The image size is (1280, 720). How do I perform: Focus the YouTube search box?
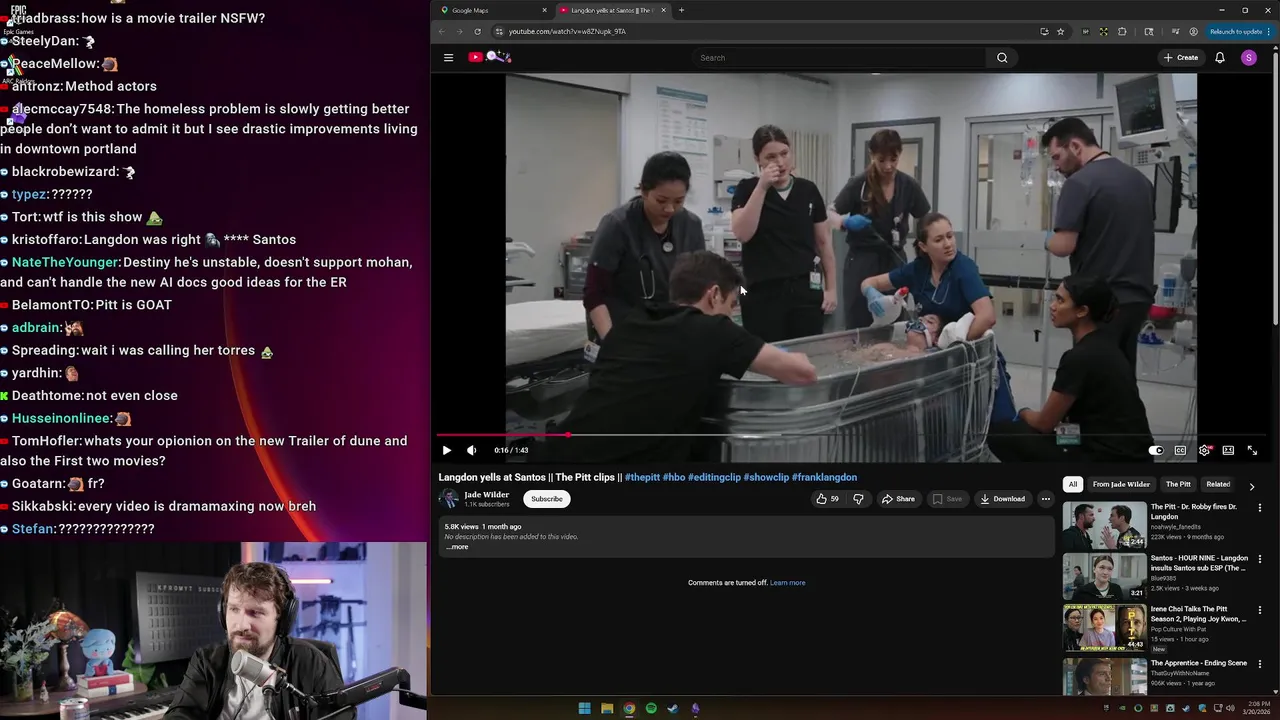click(x=840, y=57)
